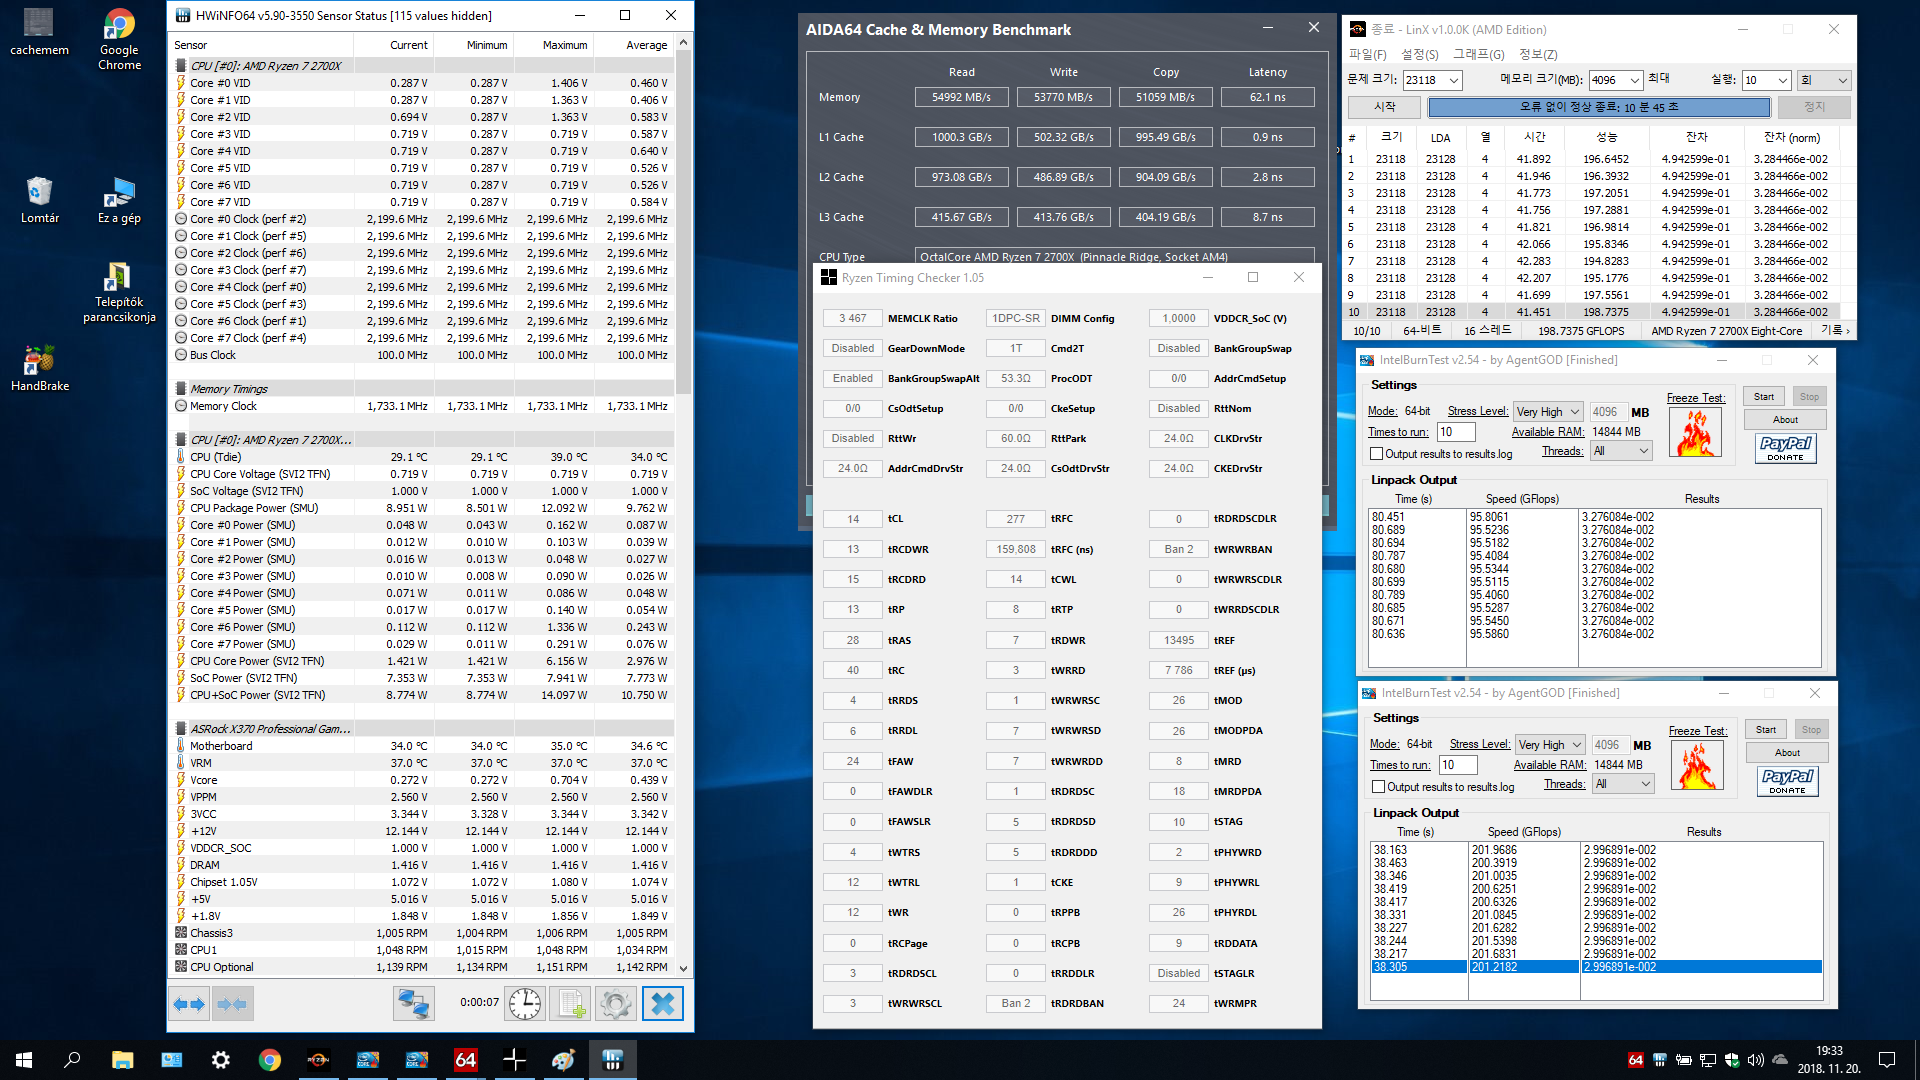Viewport: 1920px width, 1080px height.
Task: Toggle Output results log in lower IntelBurnTest
Action: point(1379,787)
